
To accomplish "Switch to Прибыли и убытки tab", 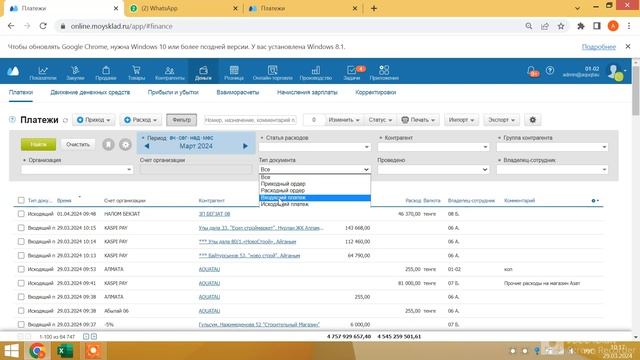I will pos(173,93).
